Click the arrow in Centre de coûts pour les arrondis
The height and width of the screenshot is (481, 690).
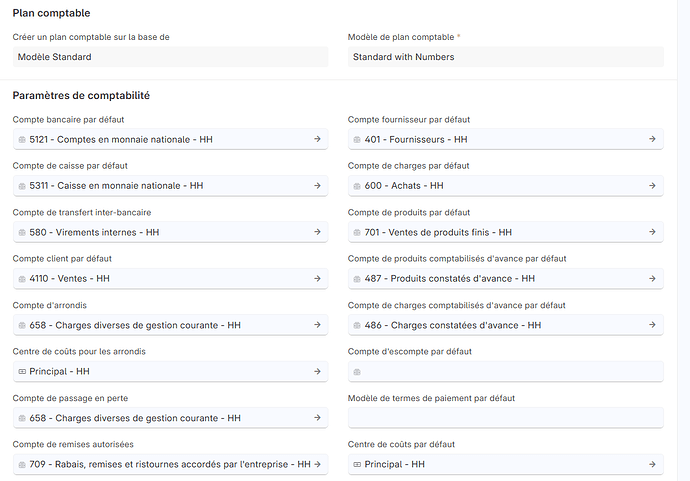[x=317, y=371]
